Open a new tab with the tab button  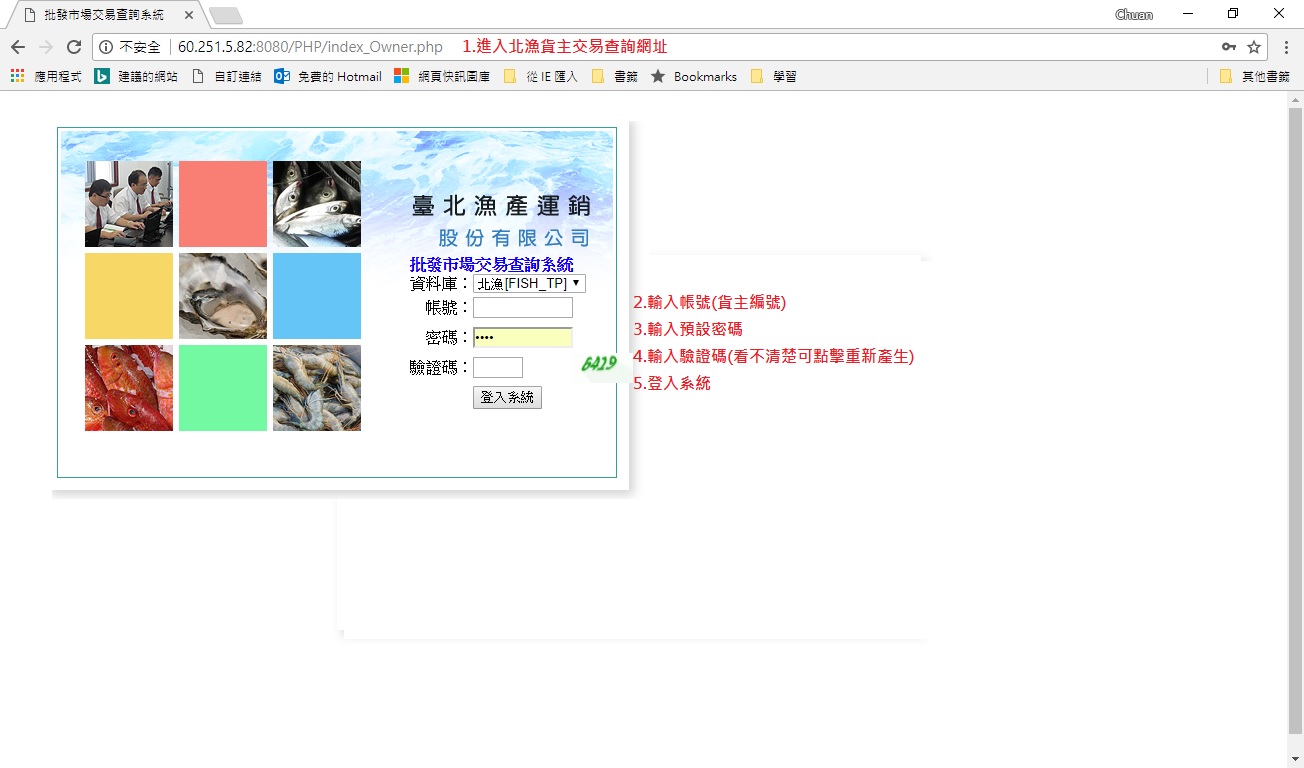[226, 15]
